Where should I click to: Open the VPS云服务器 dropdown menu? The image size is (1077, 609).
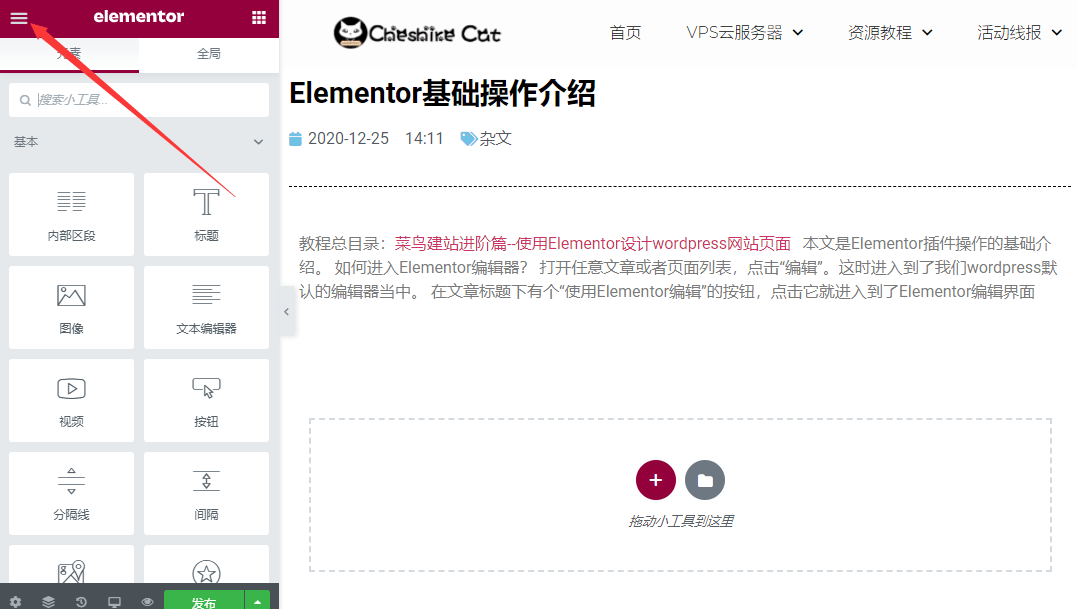[x=737, y=31]
